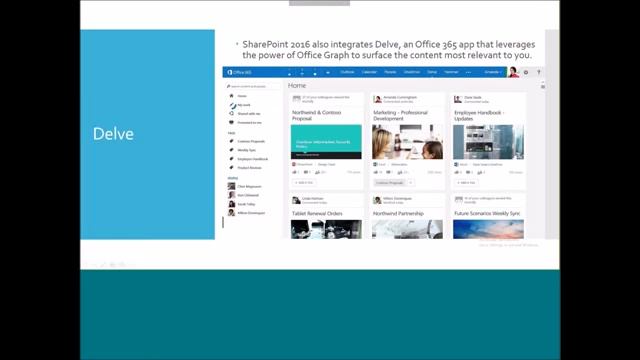Open Northwind Partnership title link
This screenshot has width=640, height=360.
398,213
